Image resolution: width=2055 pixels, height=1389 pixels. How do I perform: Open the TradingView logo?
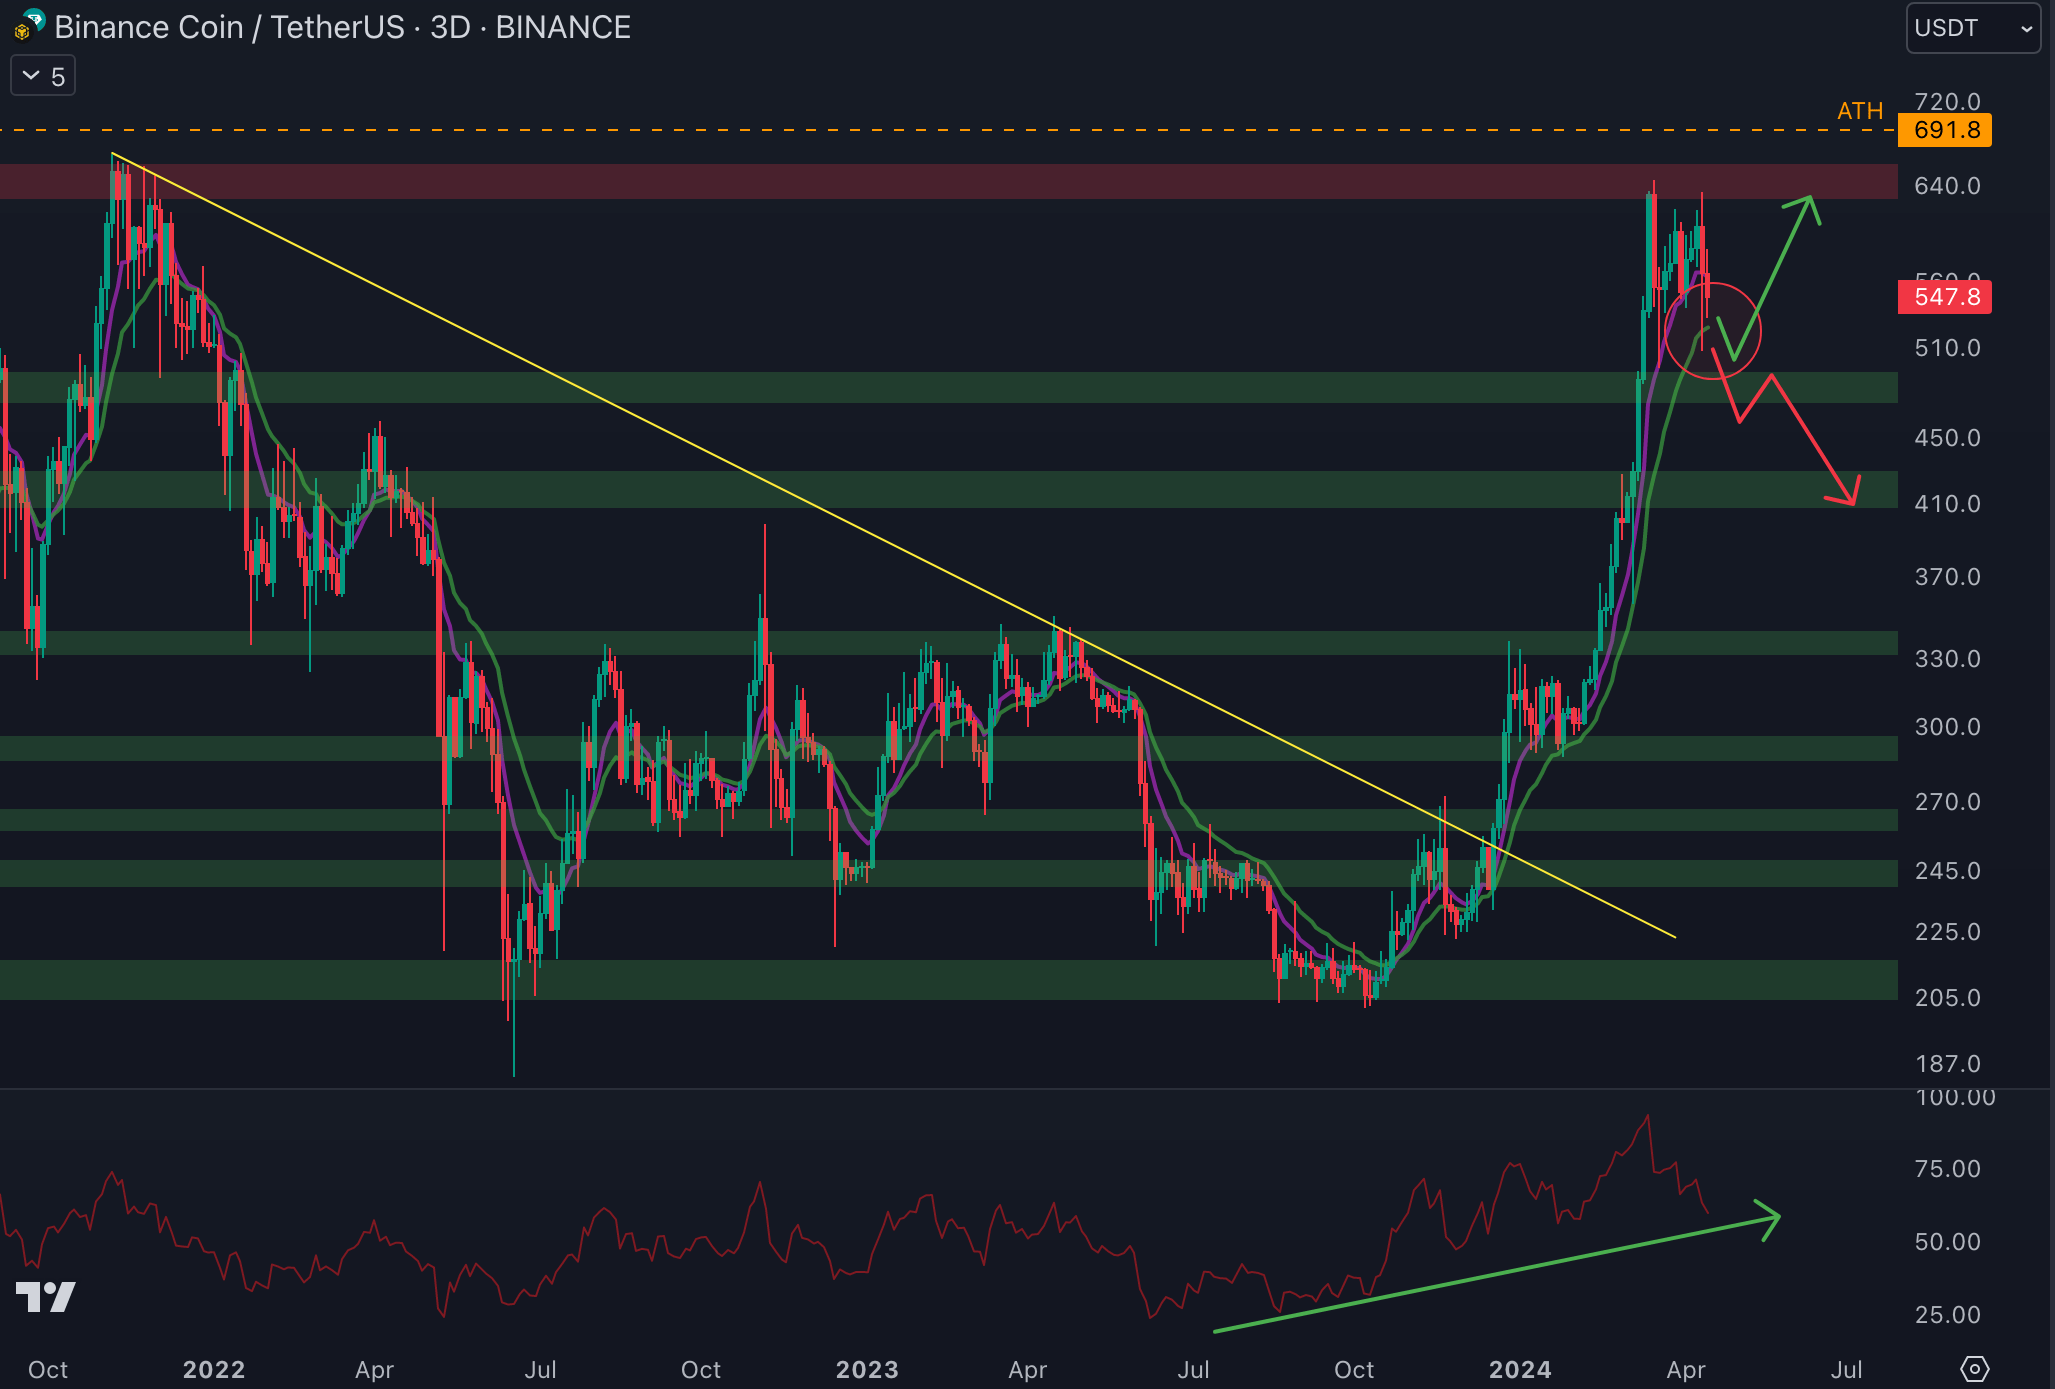(x=46, y=1296)
